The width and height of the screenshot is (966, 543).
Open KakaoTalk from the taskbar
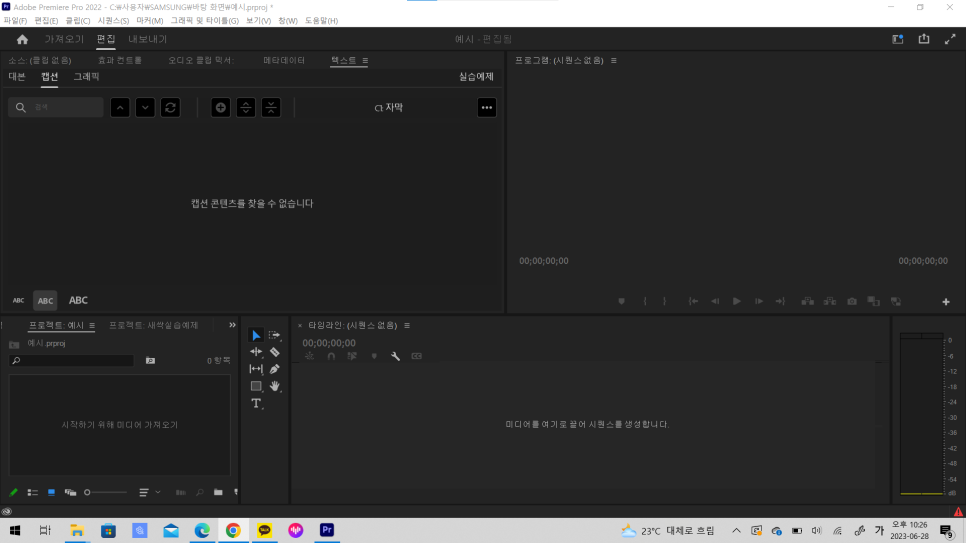(x=264, y=531)
